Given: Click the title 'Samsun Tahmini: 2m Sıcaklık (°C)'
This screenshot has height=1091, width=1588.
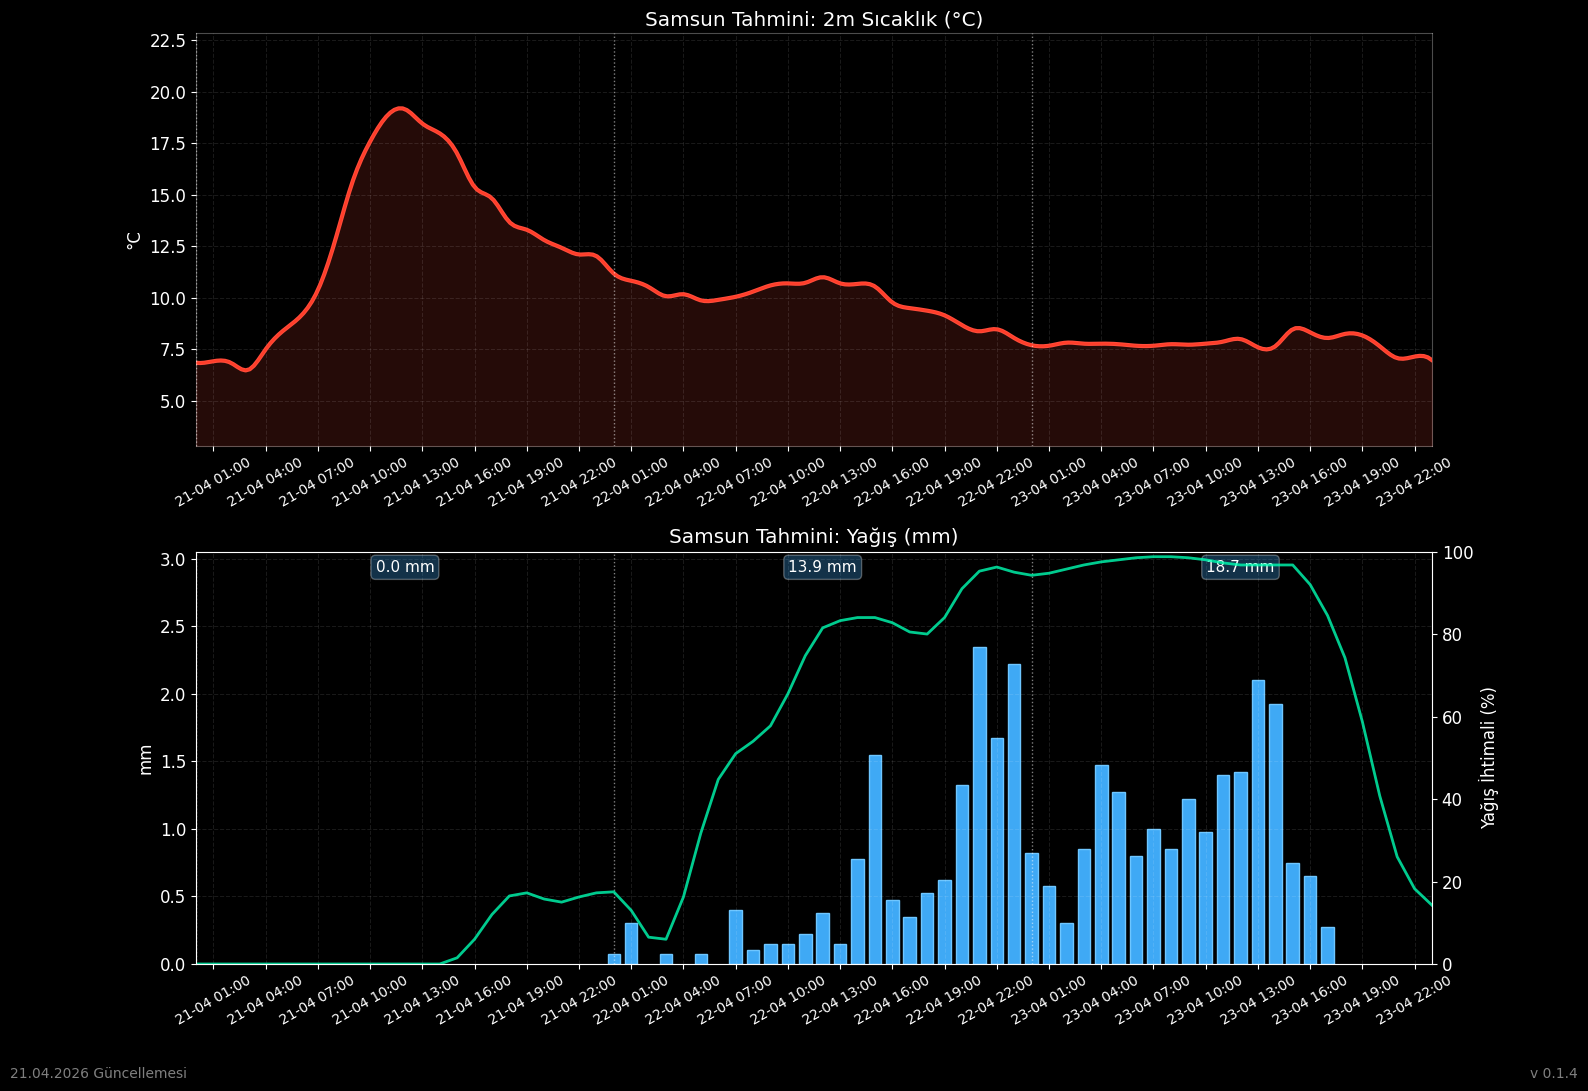Looking at the screenshot, I should tap(814, 20).
